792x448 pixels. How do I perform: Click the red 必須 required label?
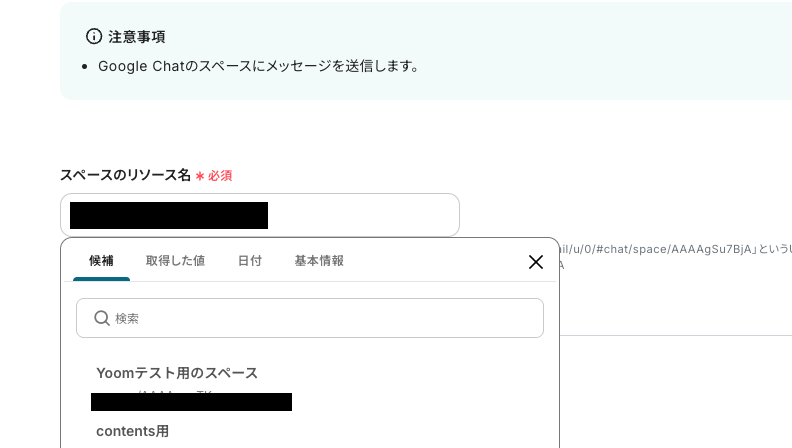tap(220, 176)
